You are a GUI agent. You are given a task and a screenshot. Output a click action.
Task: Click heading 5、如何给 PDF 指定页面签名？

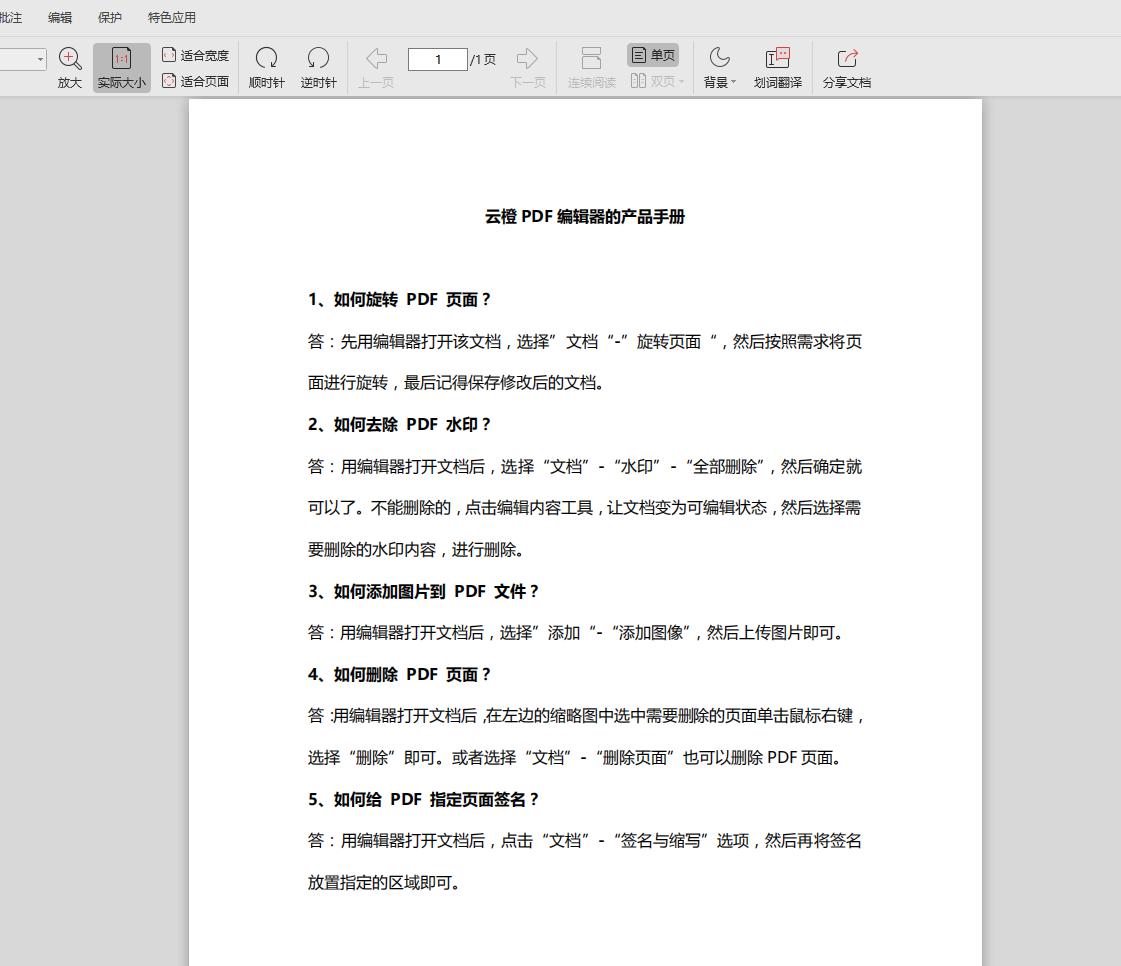423,799
